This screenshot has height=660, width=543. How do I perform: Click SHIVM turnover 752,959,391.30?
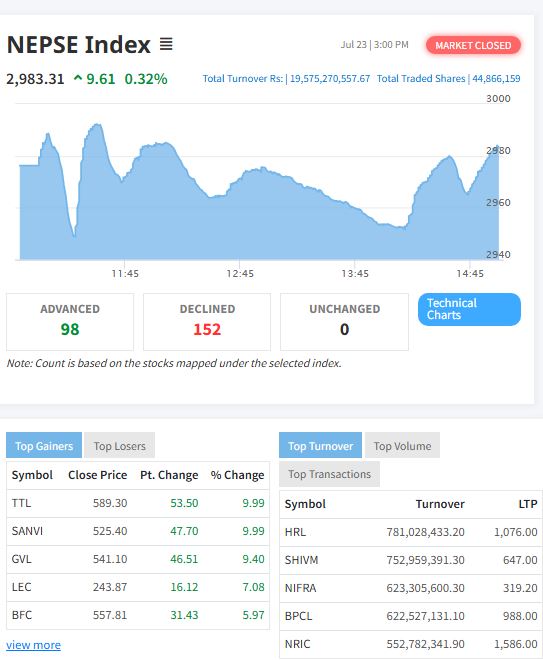[426, 560]
